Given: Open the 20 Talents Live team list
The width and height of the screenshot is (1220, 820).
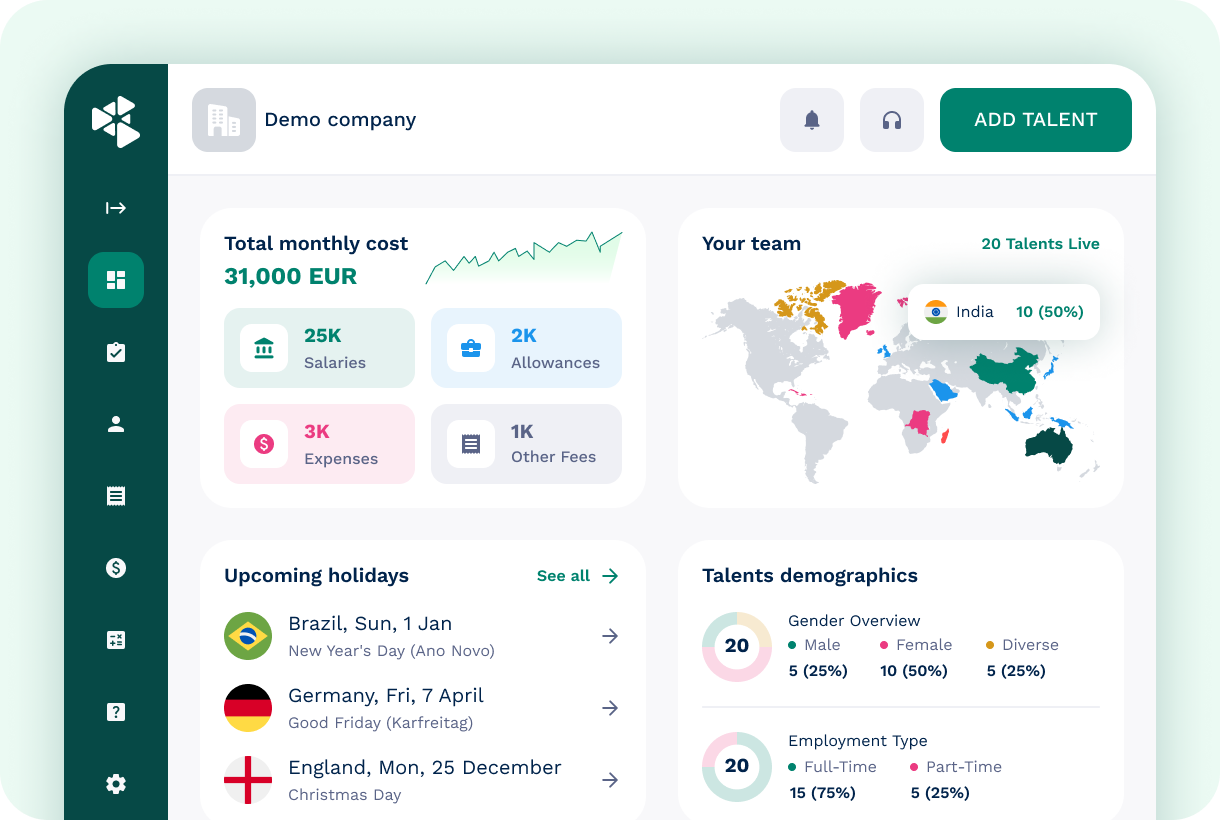Looking at the screenshot, I should coord(1040,243).
